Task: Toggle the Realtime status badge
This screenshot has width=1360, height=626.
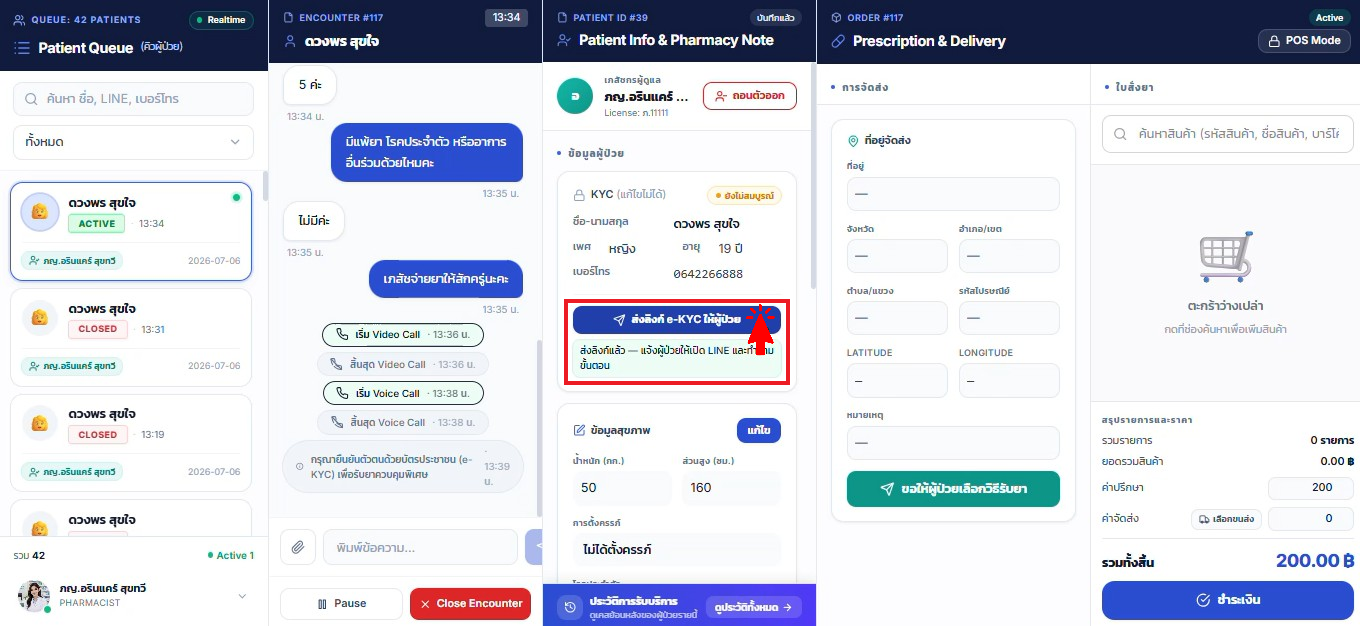Action: (x=221, y=20)
